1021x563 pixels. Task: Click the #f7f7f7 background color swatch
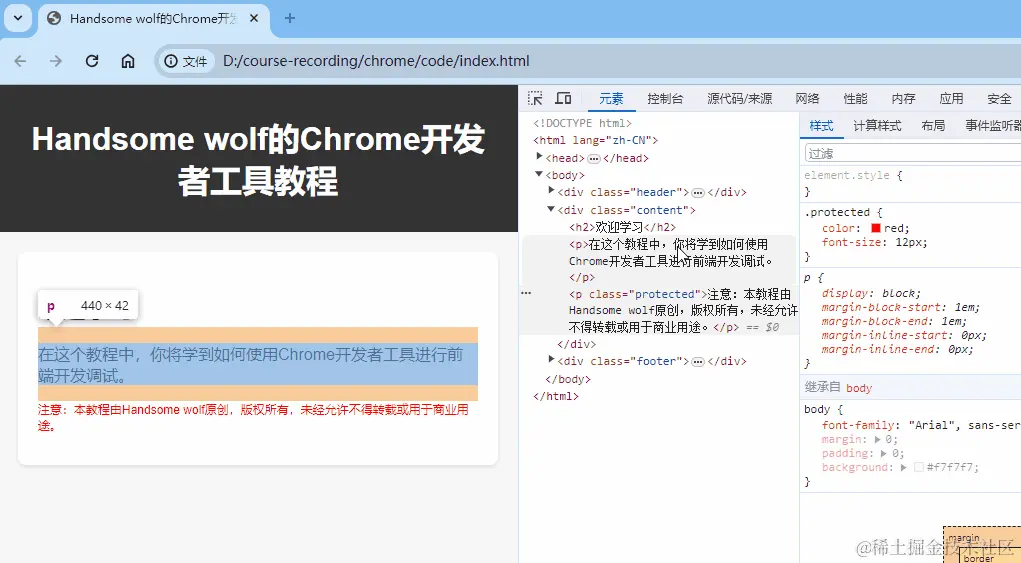(919, 467)
